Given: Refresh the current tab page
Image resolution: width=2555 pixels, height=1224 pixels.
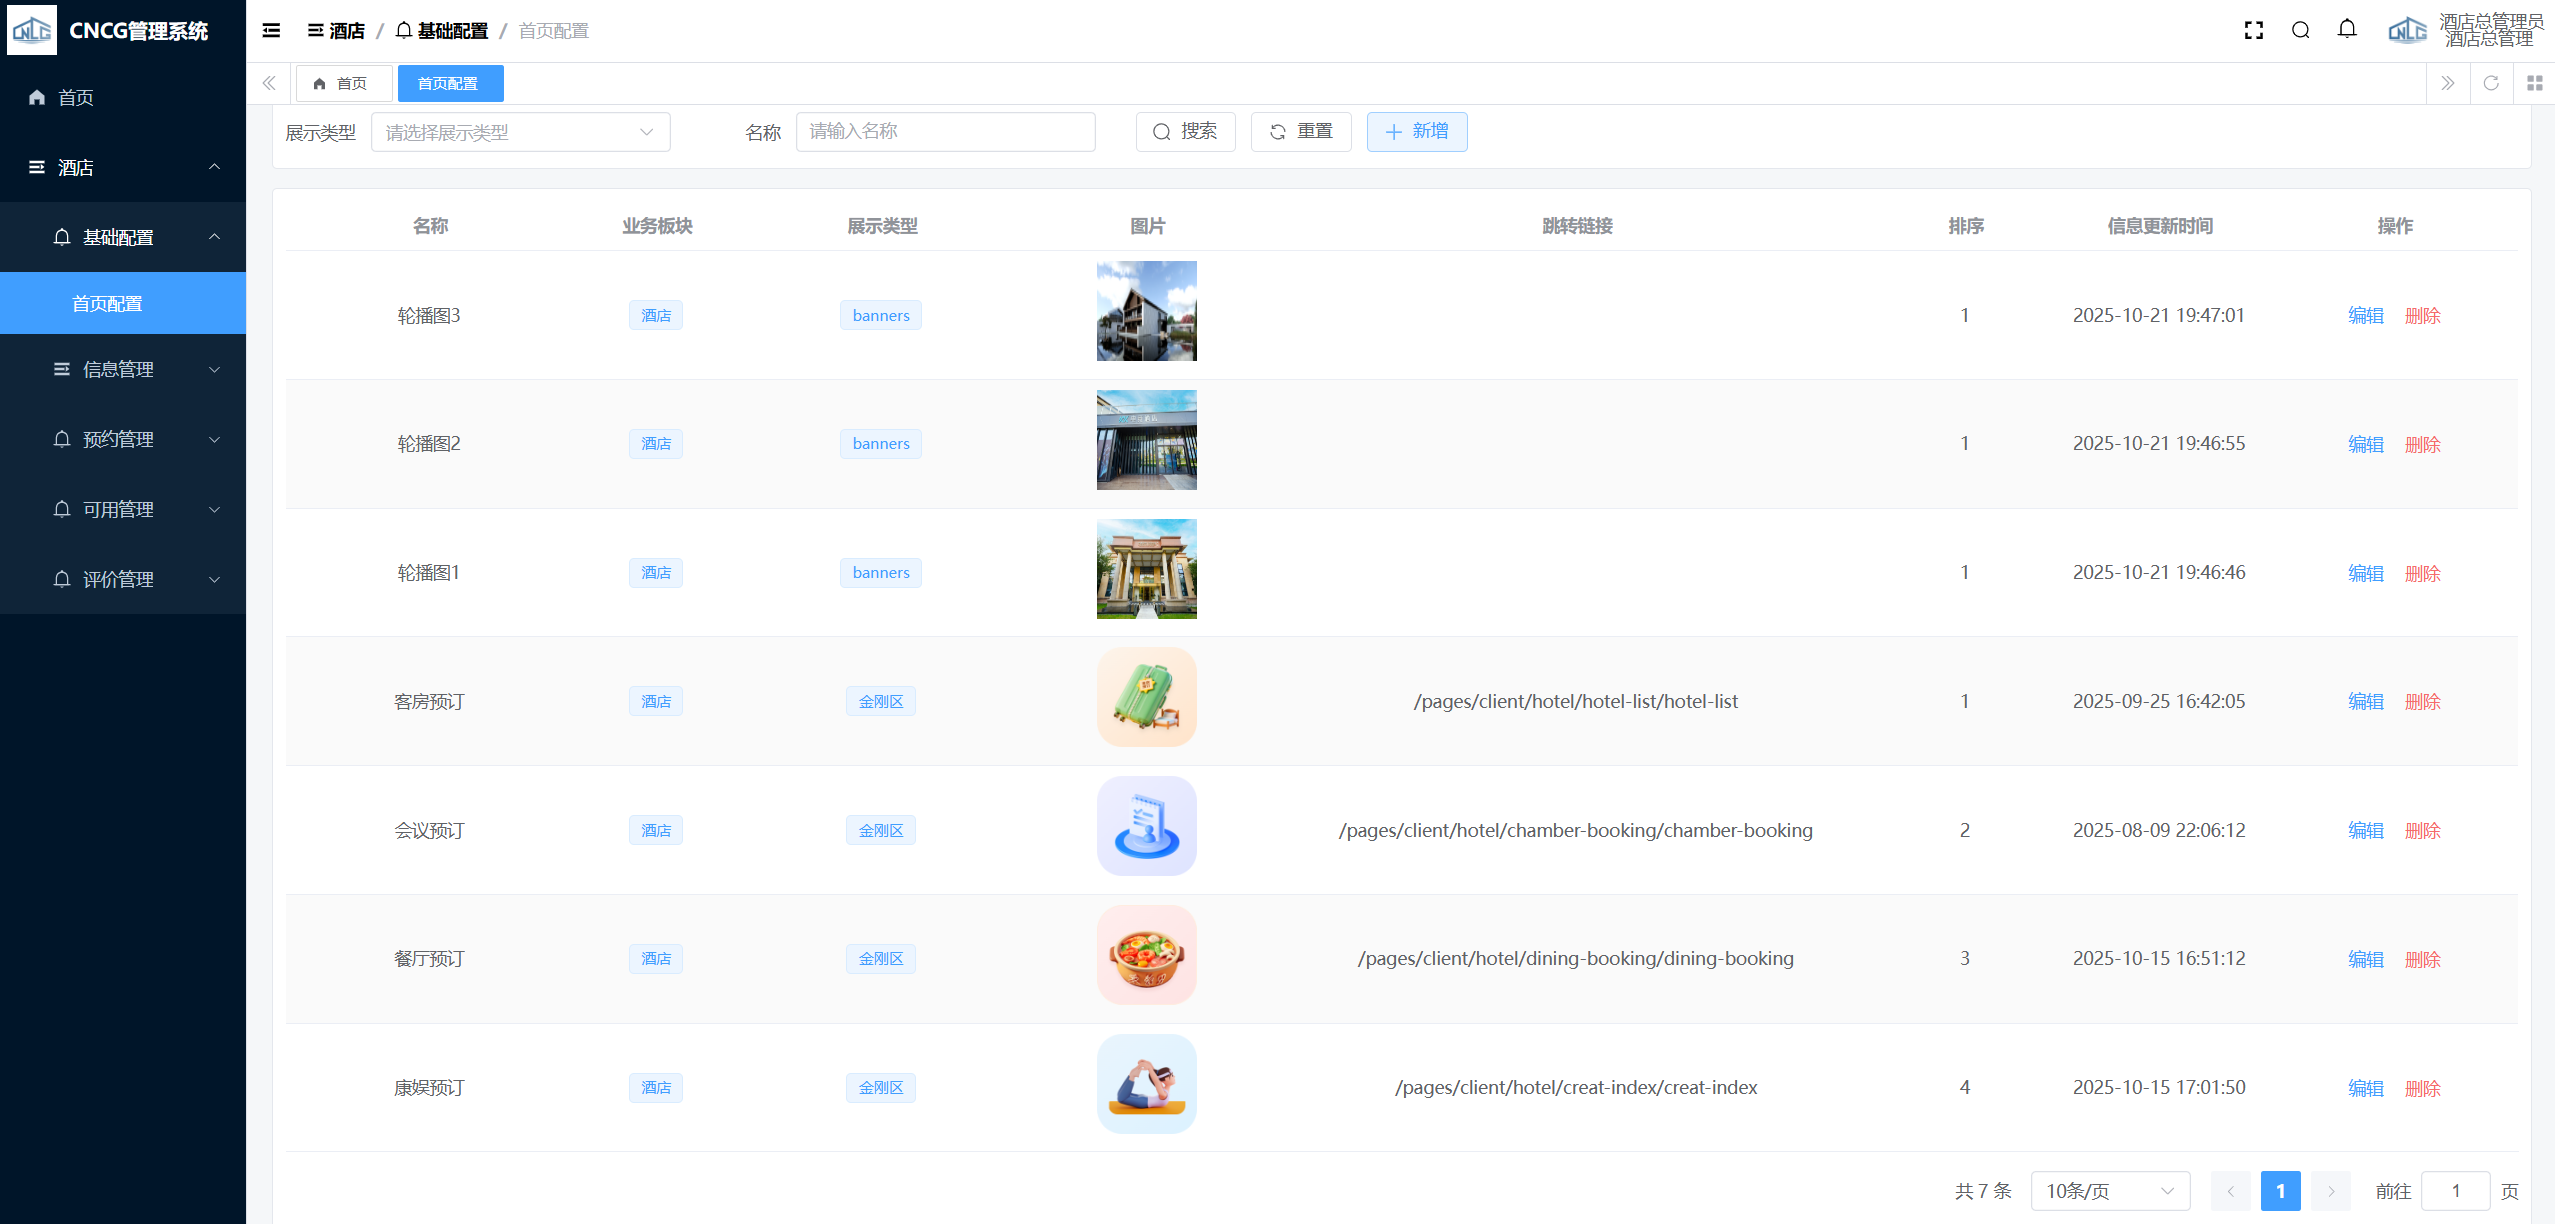Looking at the screenshot, I should pyautogui.click(x=2491, y=83).
